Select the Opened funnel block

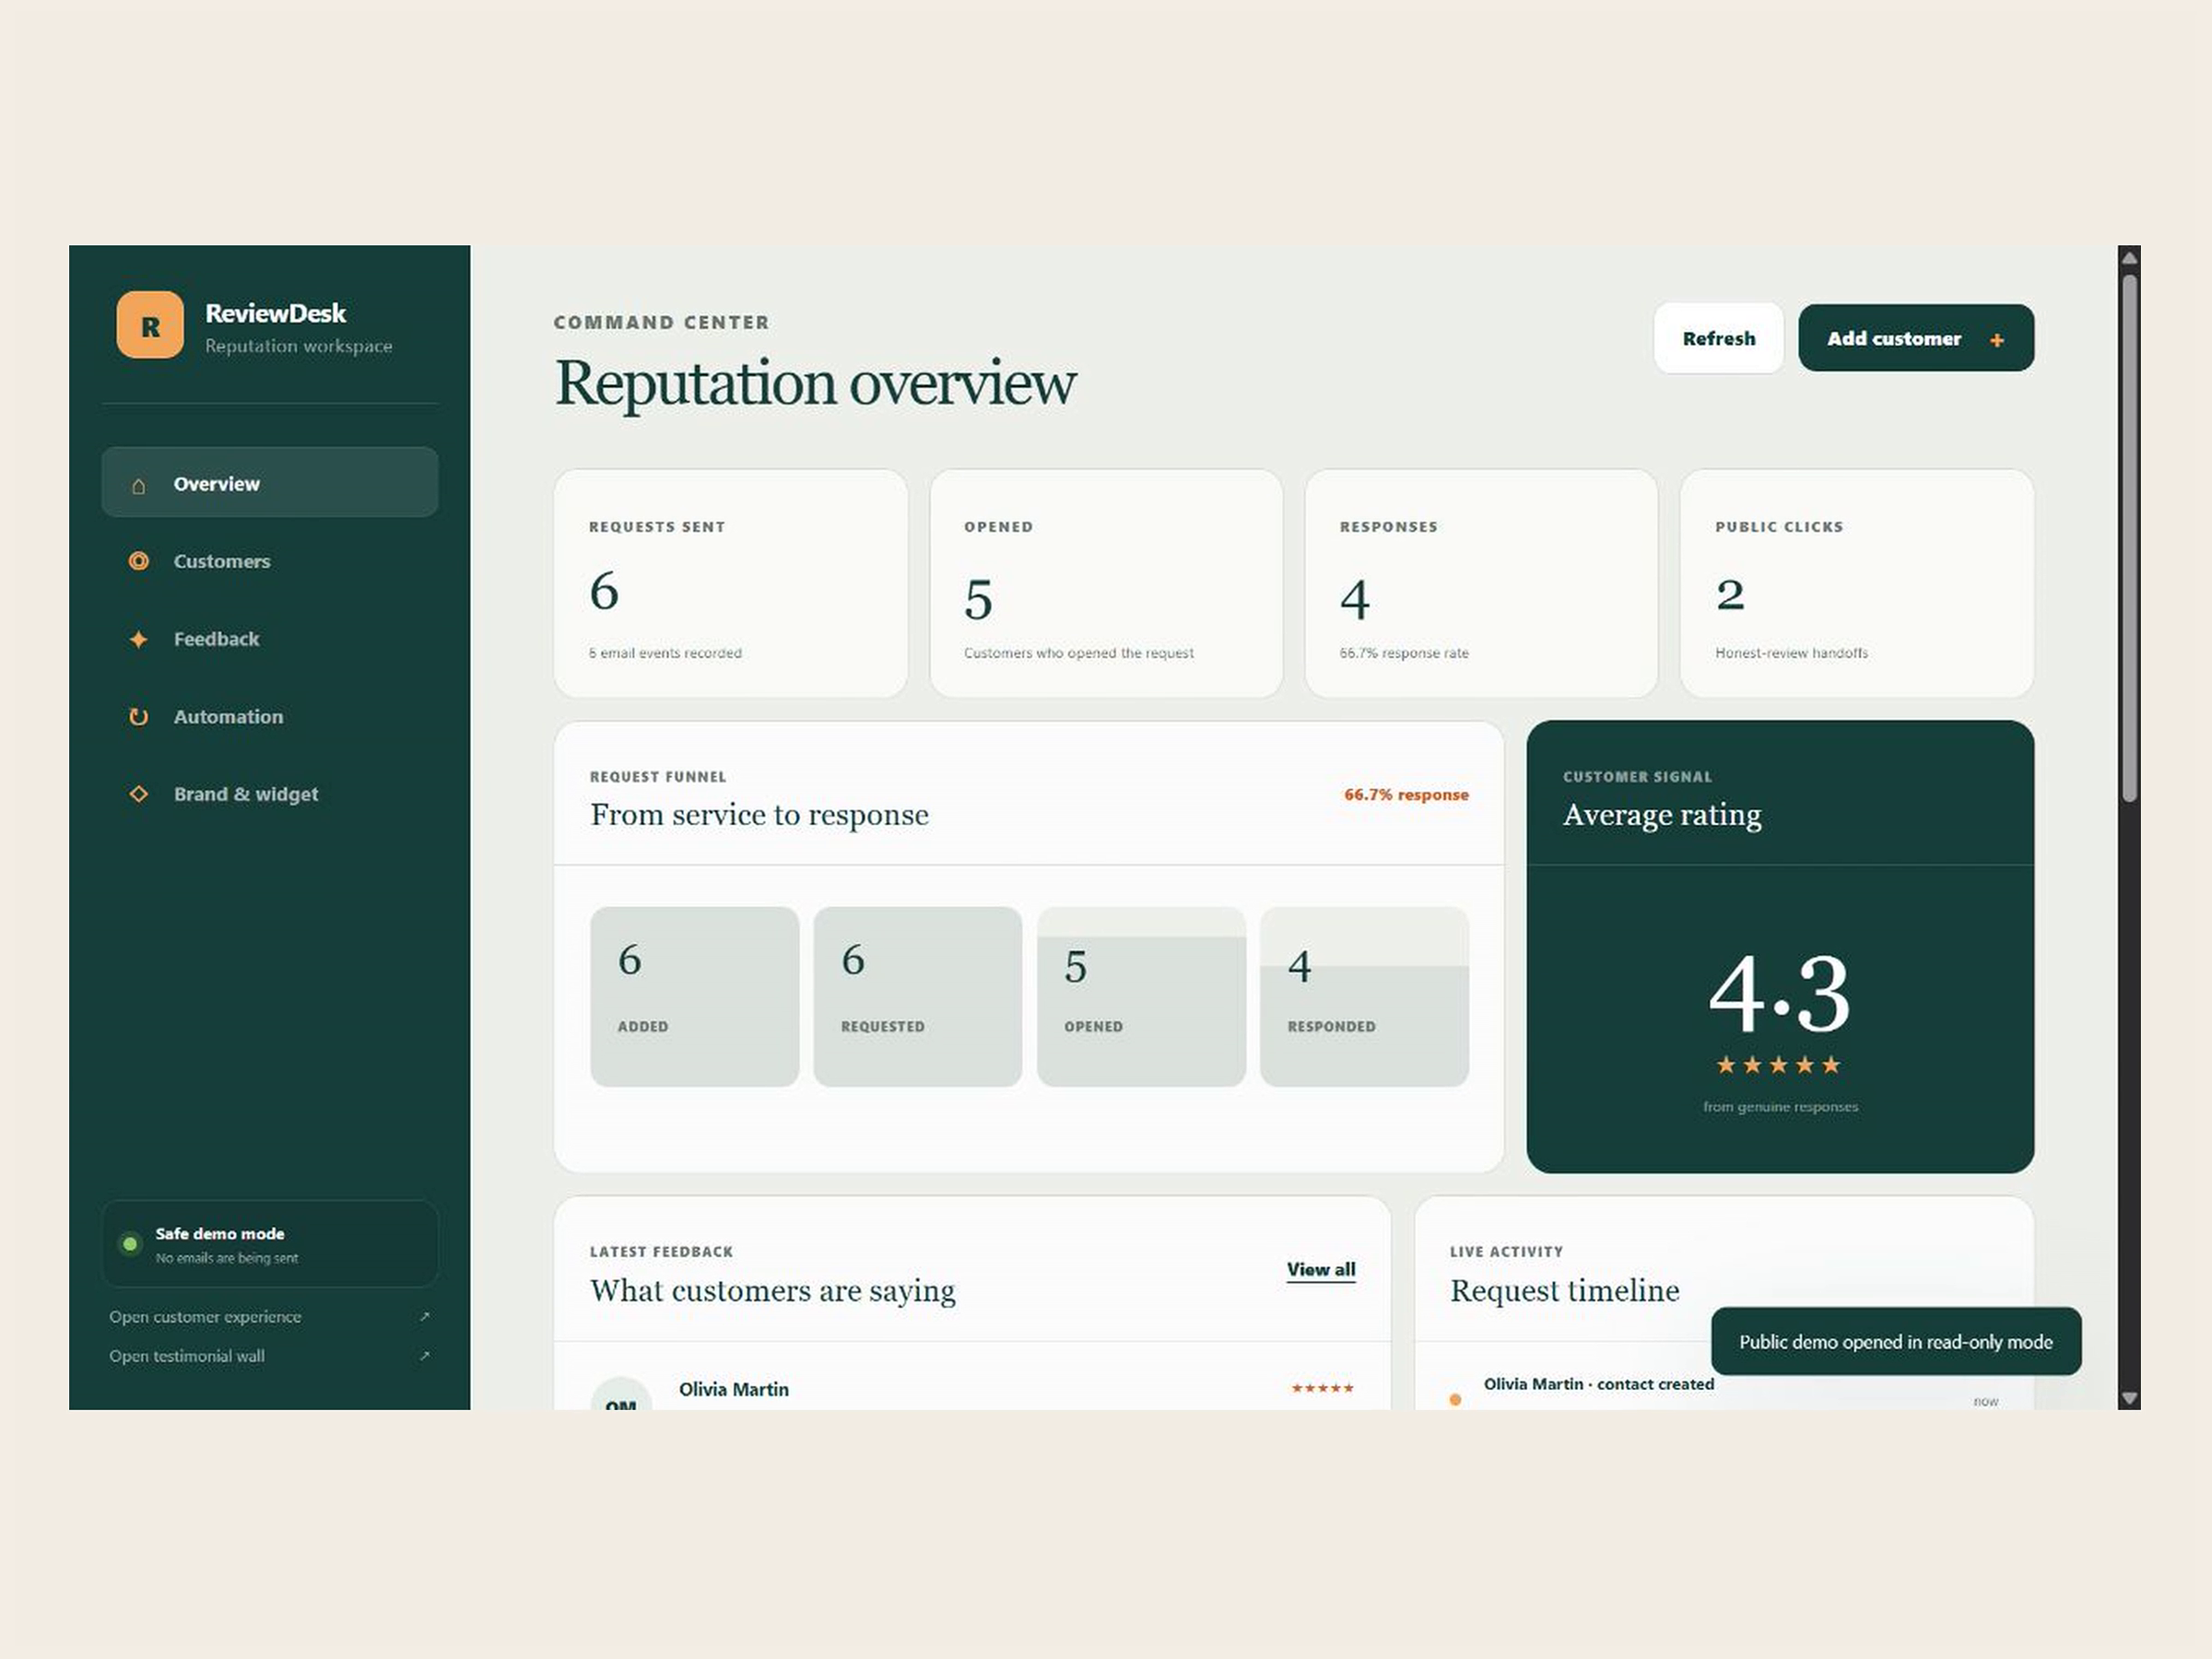click(x=1141, y=997)
